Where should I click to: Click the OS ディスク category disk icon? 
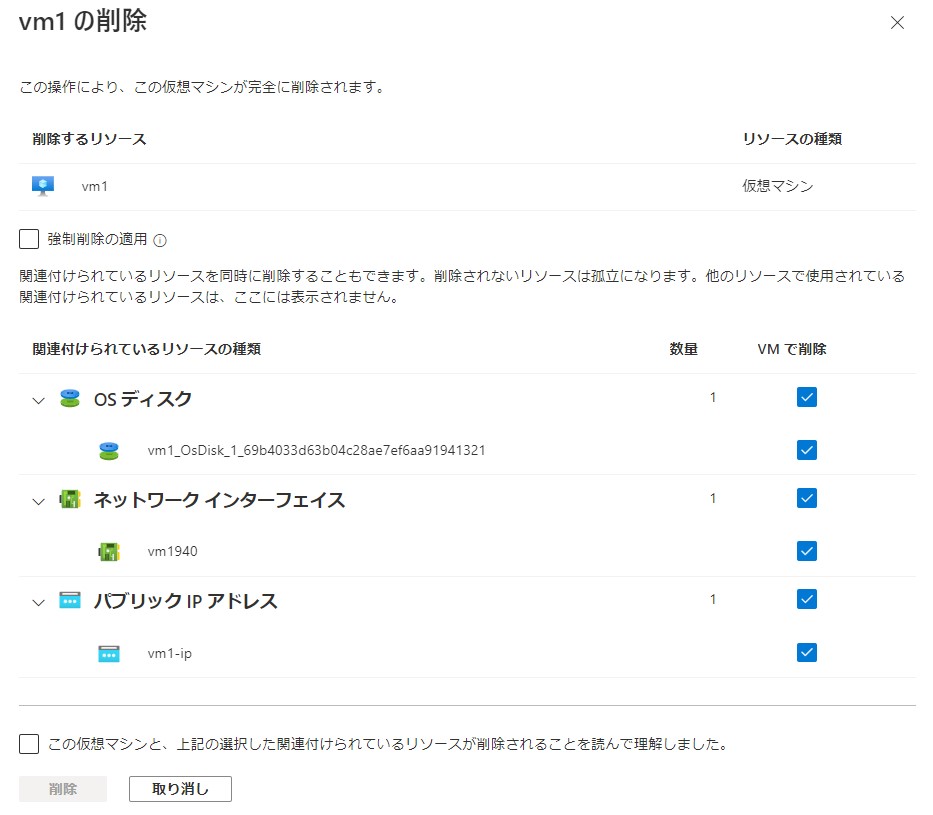pyautogui.click(x=69, y=399)
